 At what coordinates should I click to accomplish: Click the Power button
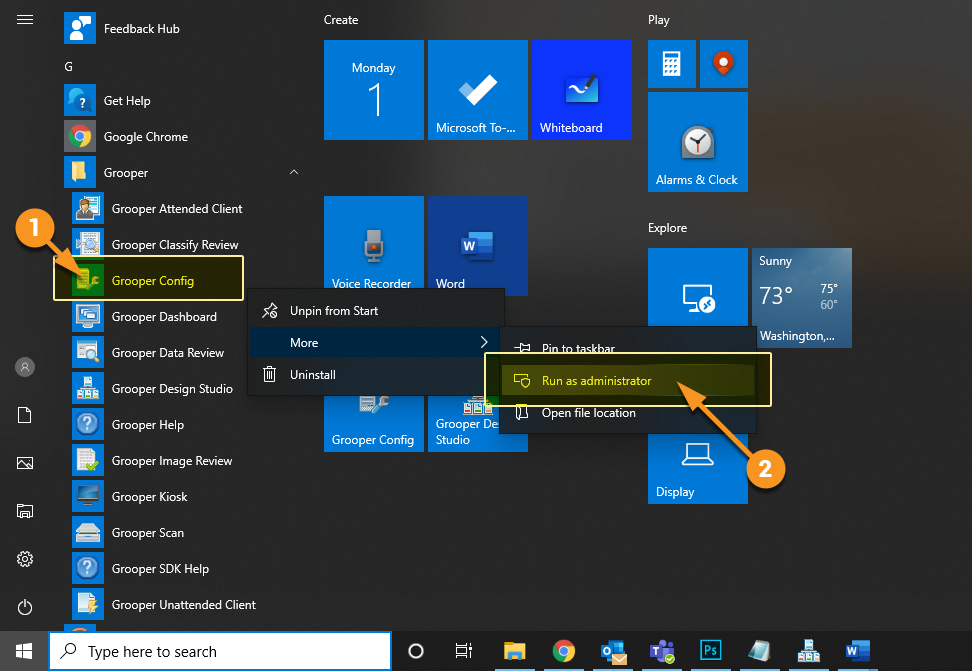[25, 606]
